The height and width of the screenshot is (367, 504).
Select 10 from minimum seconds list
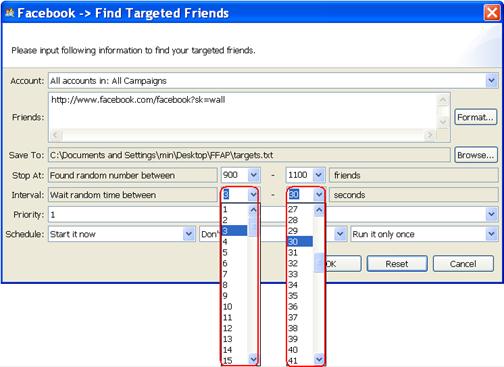click(x=235, y=307)
